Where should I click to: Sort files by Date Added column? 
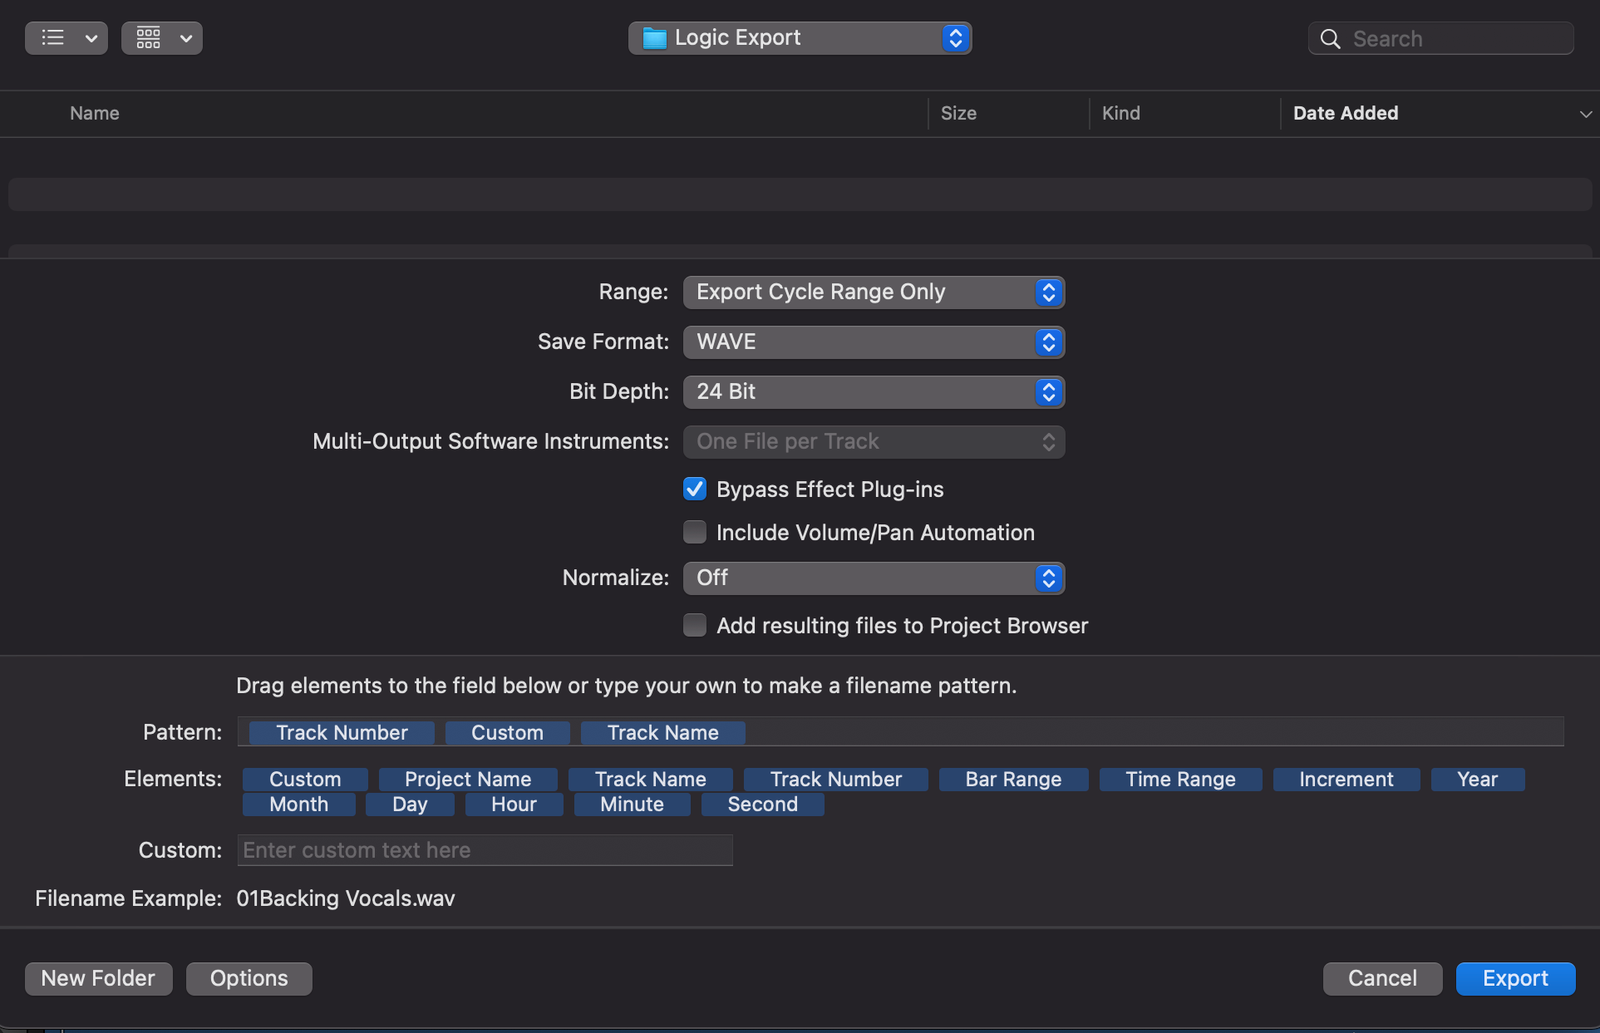click(x=1346, y=113)
